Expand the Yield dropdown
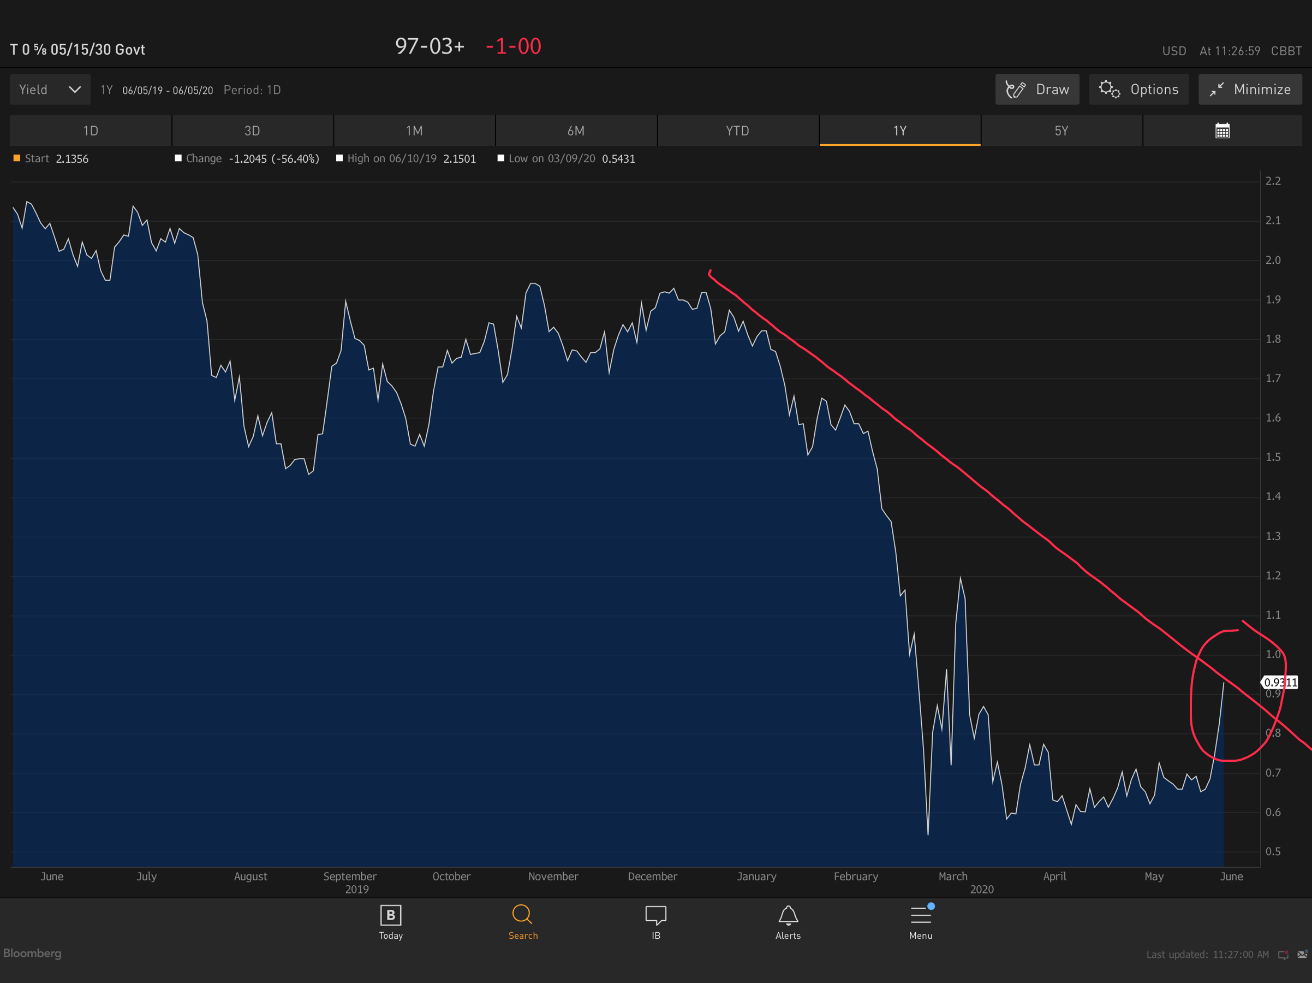 click(50, 89)
